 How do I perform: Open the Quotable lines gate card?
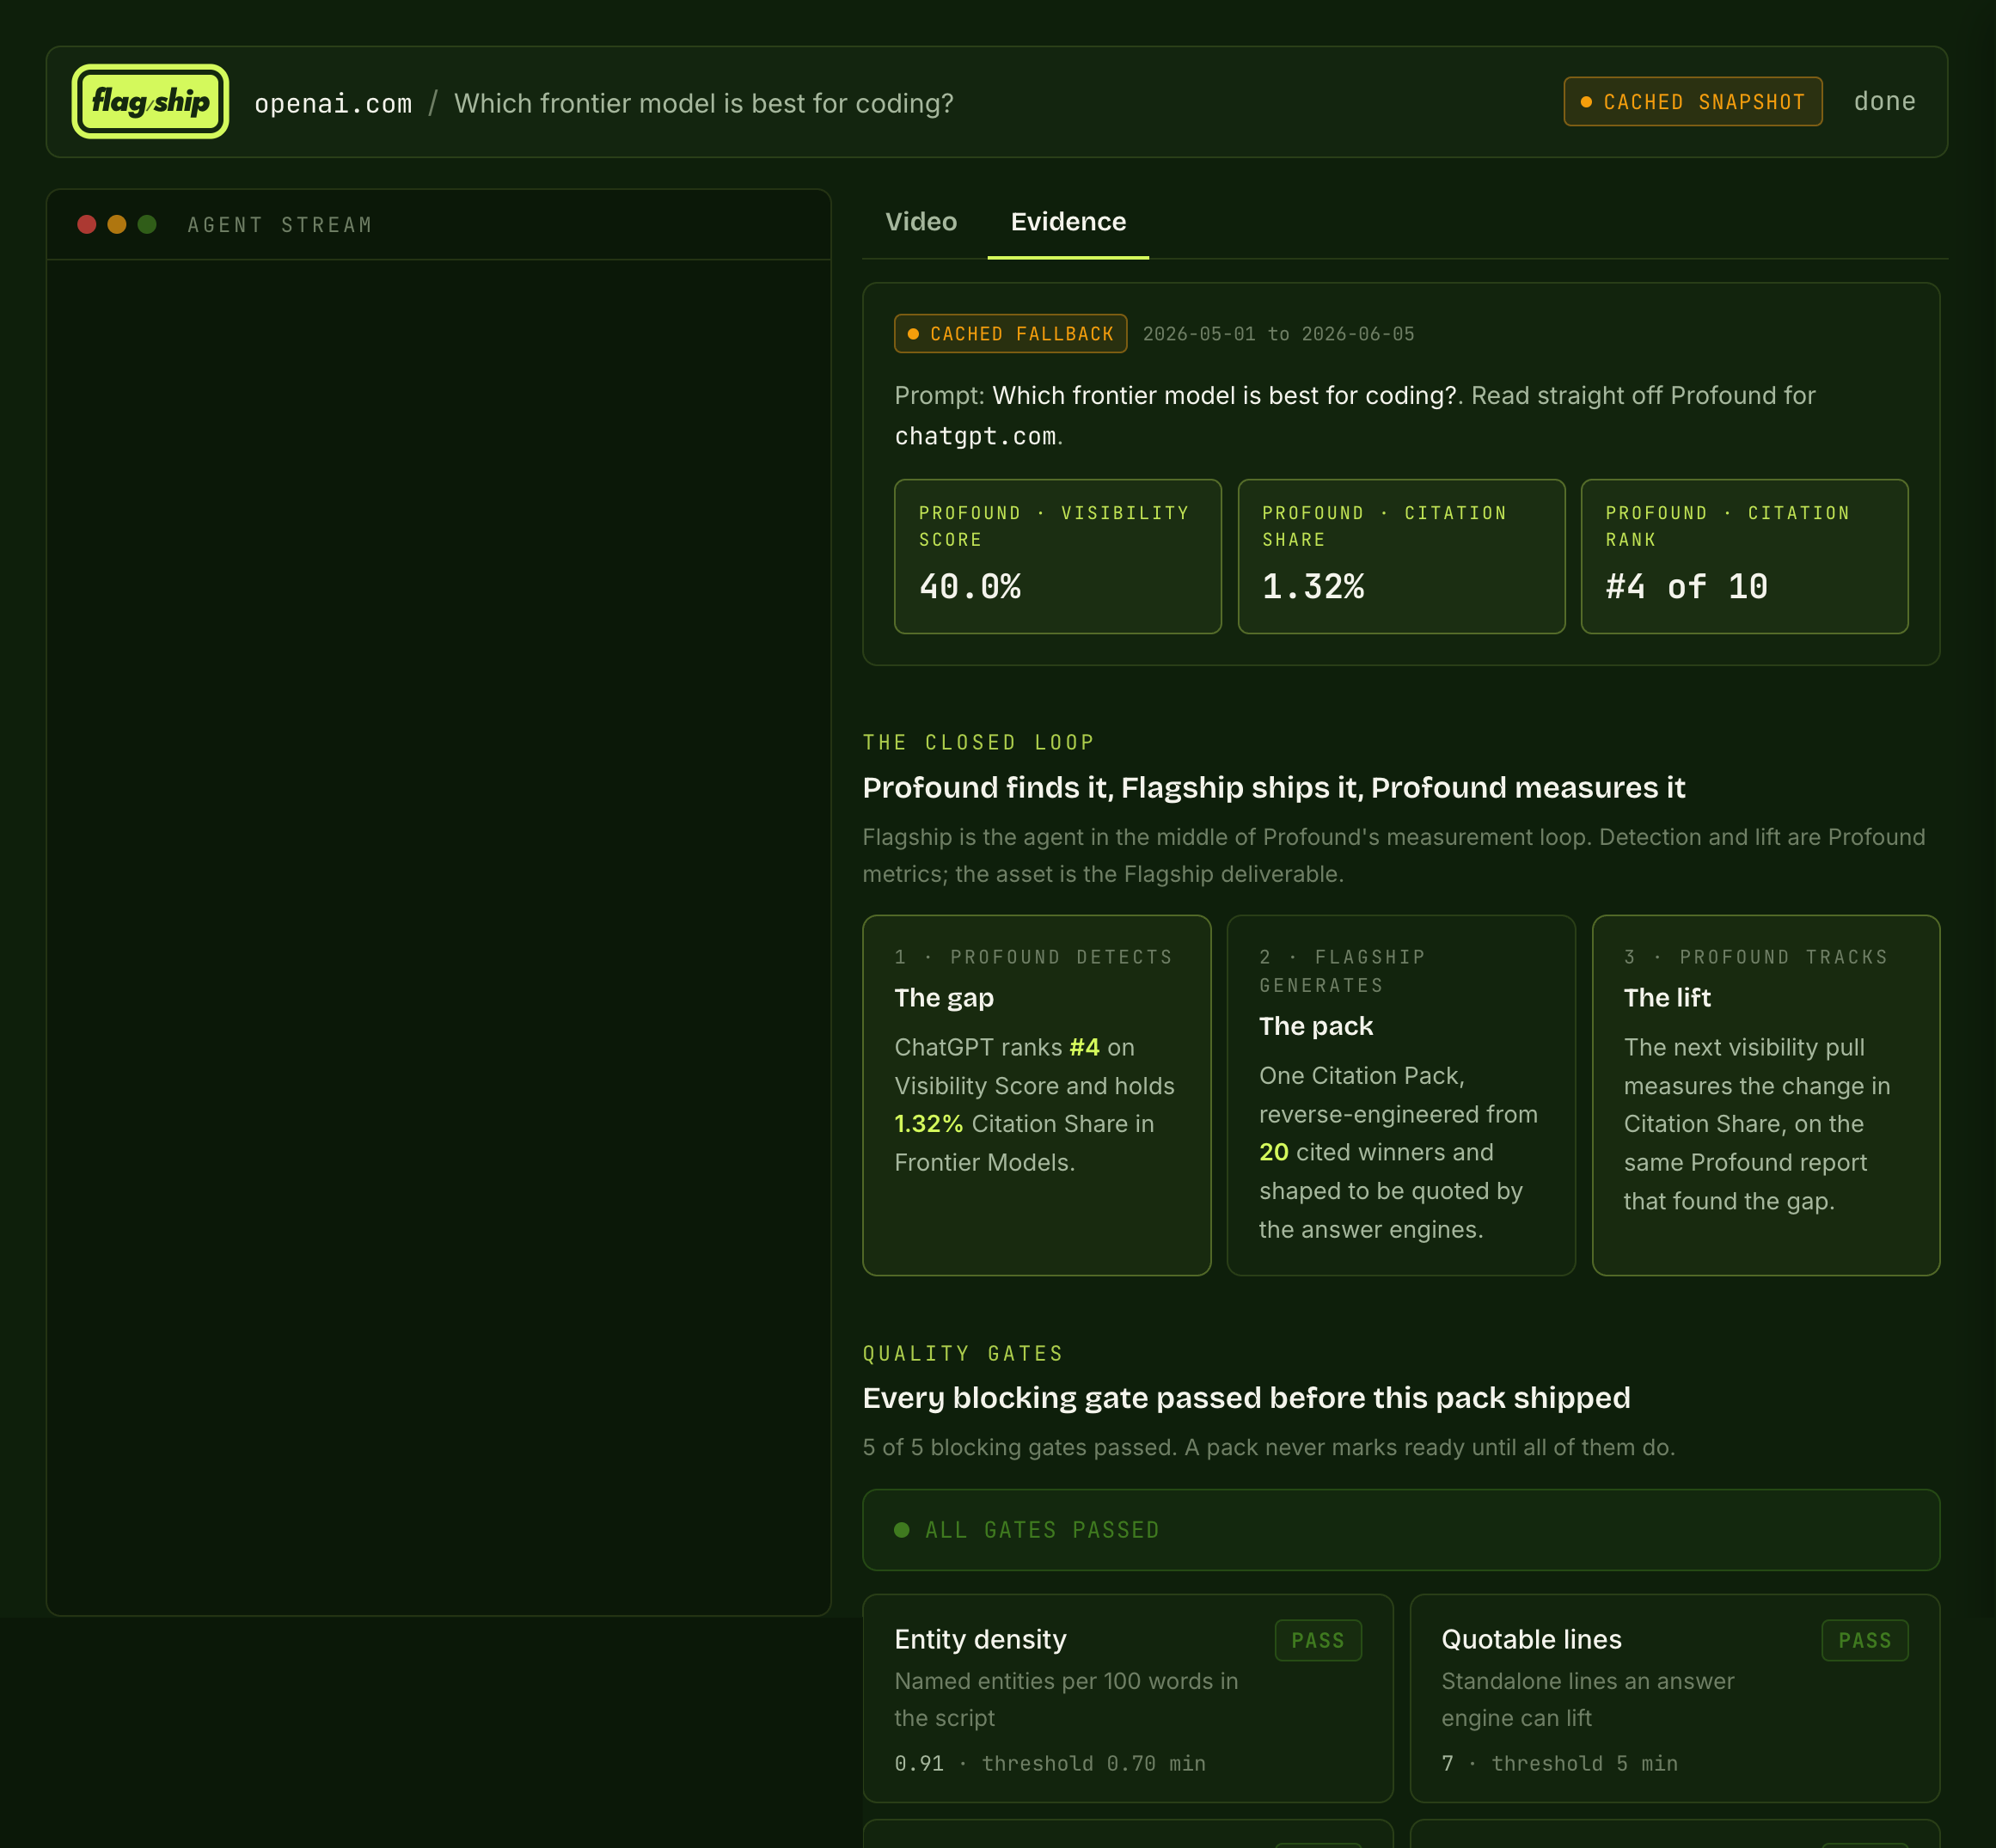(x=1675, y=1698)
